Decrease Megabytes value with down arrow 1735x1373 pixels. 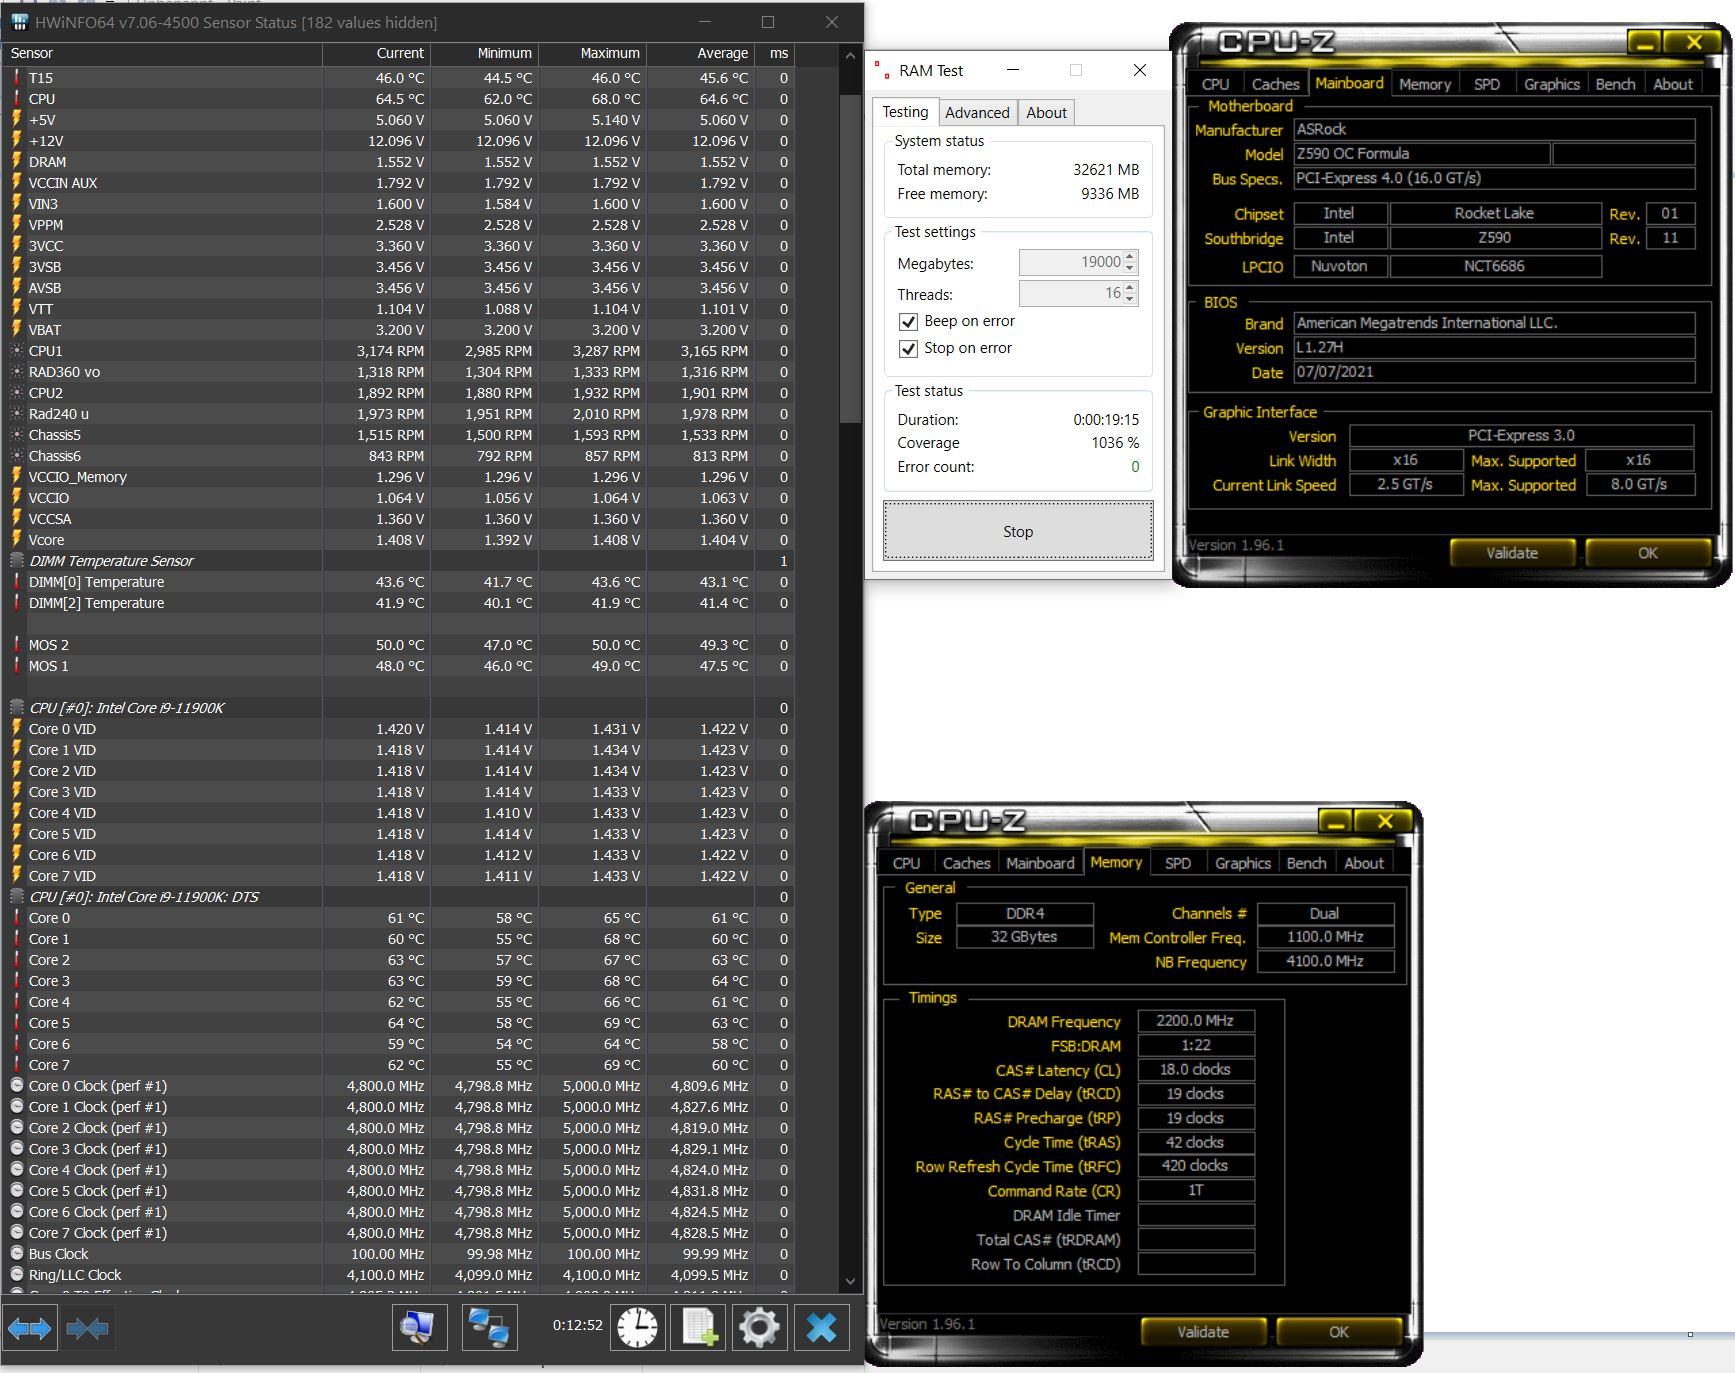click(1130, 268)
